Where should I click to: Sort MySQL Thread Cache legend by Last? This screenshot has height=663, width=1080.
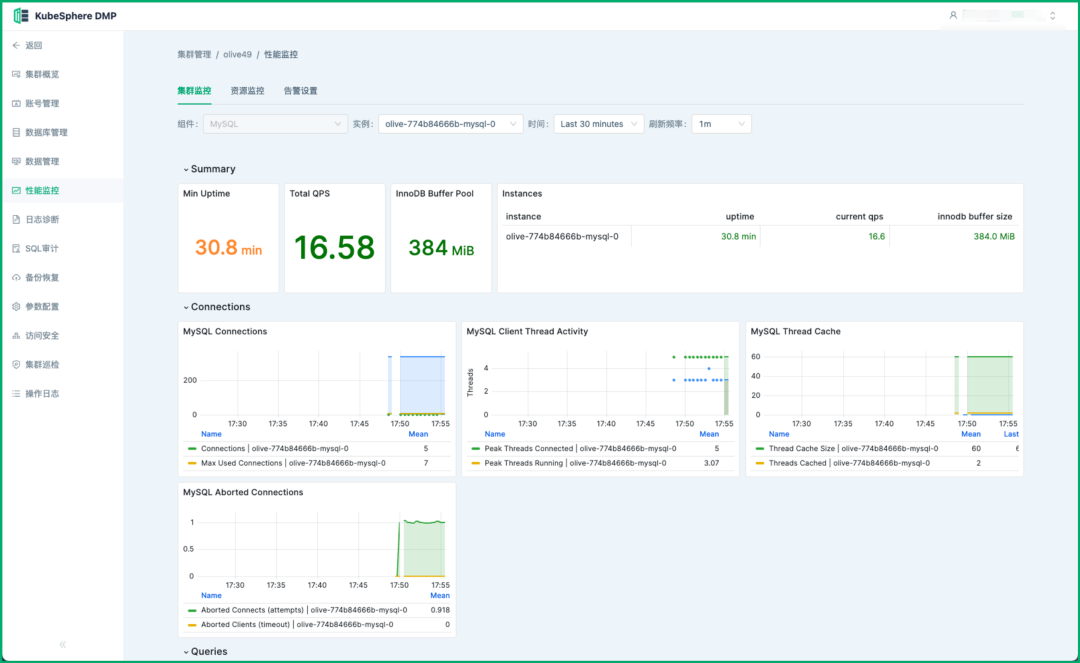click(1010, 434)
